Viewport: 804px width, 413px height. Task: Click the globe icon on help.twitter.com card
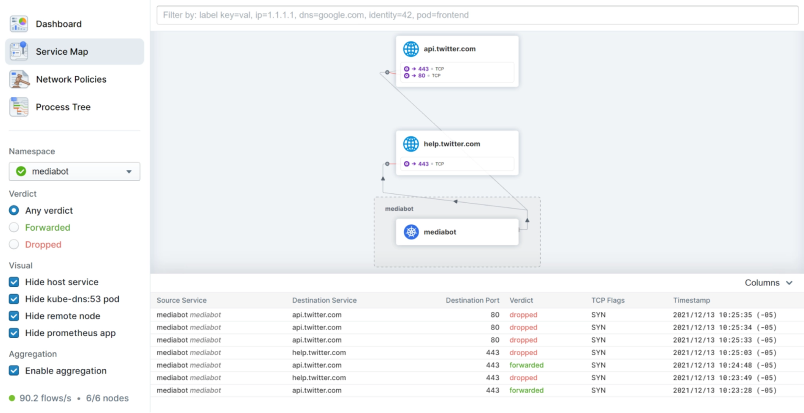point(411,144)
